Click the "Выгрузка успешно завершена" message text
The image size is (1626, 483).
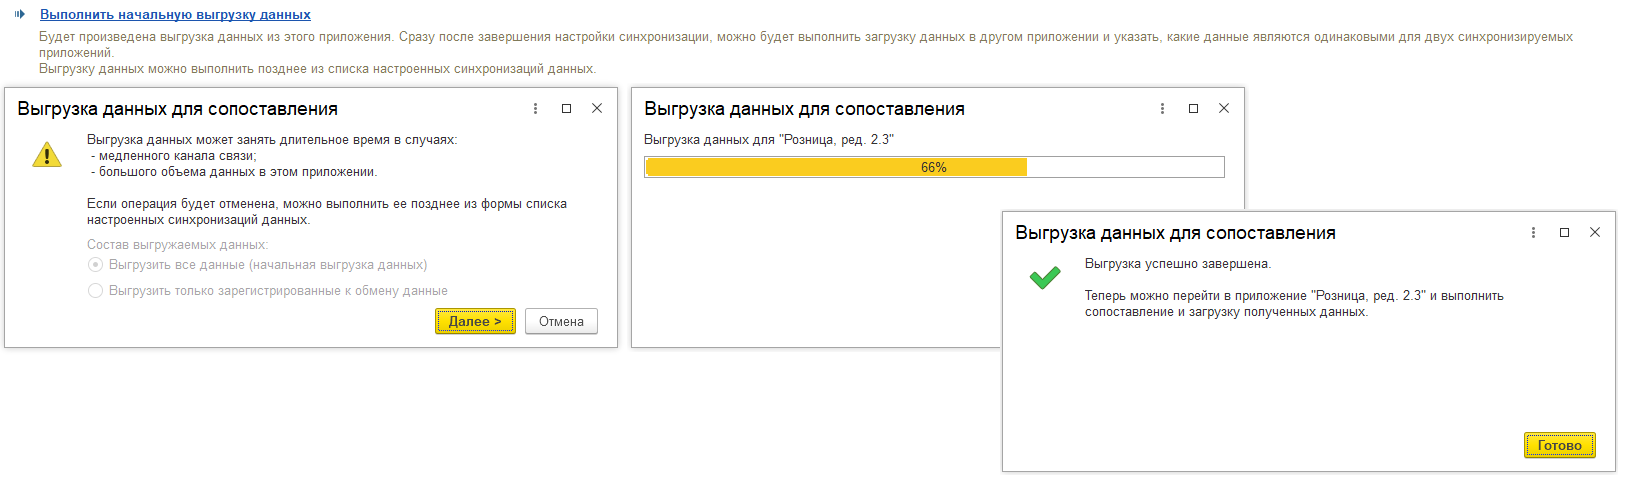[1178, 264]
